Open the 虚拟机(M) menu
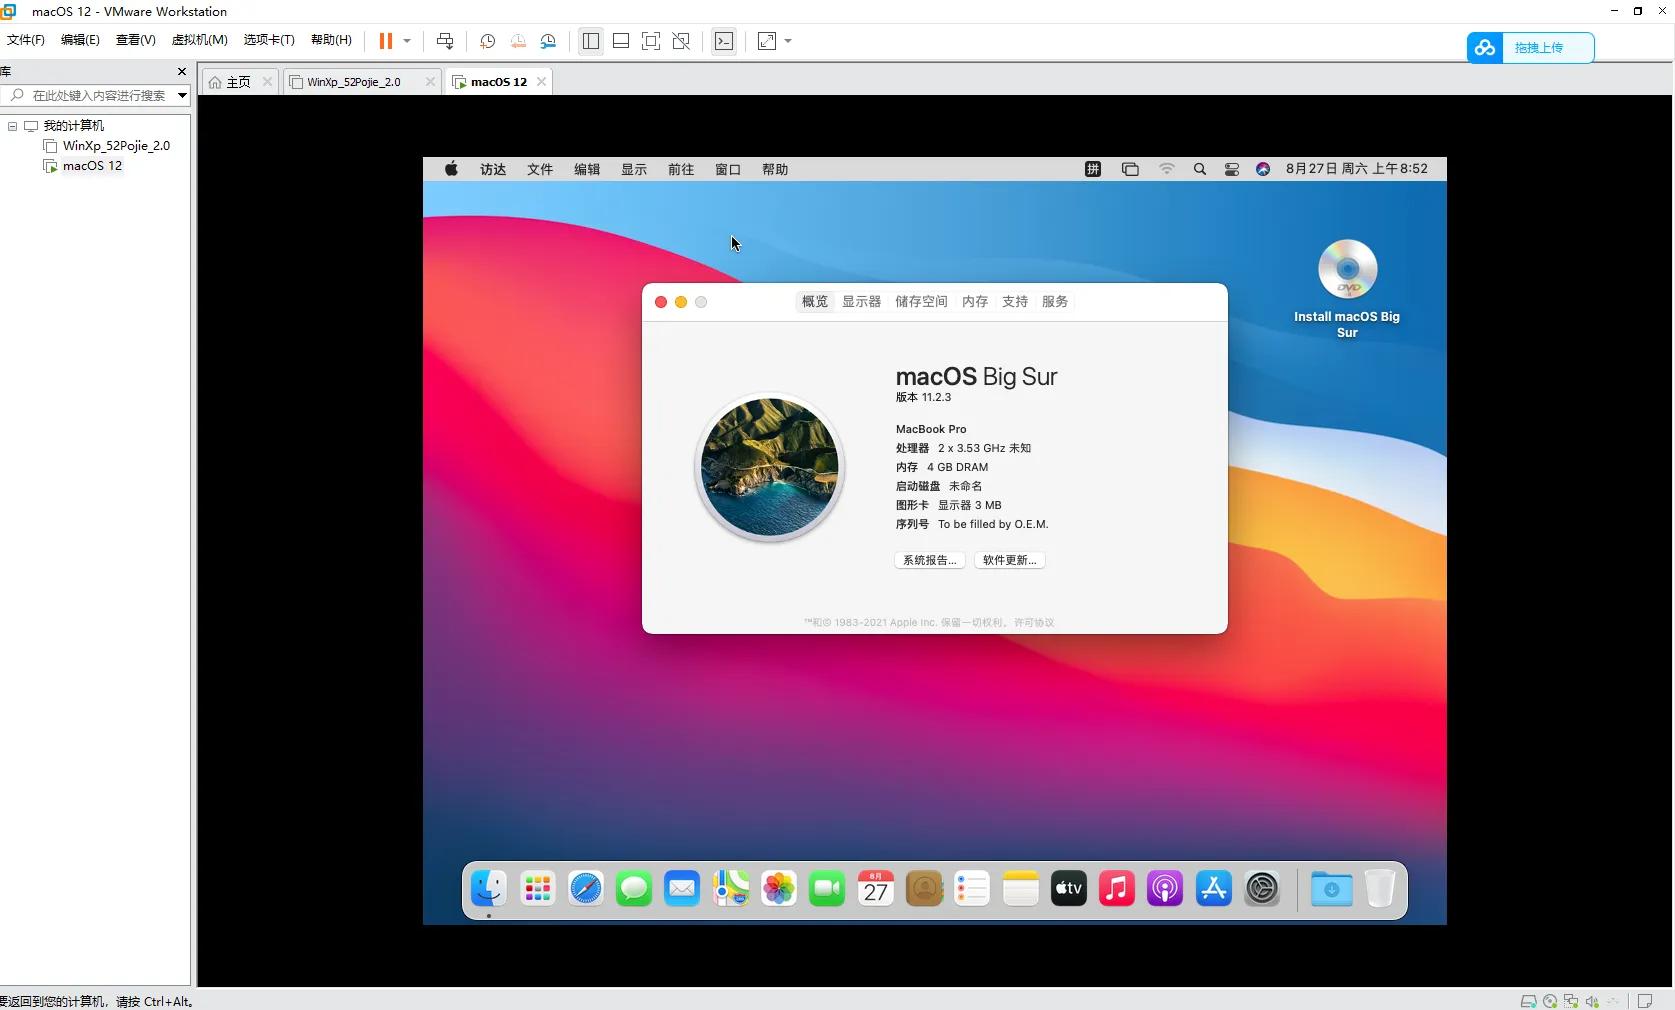1675x1010 pixels. (200, 40)
